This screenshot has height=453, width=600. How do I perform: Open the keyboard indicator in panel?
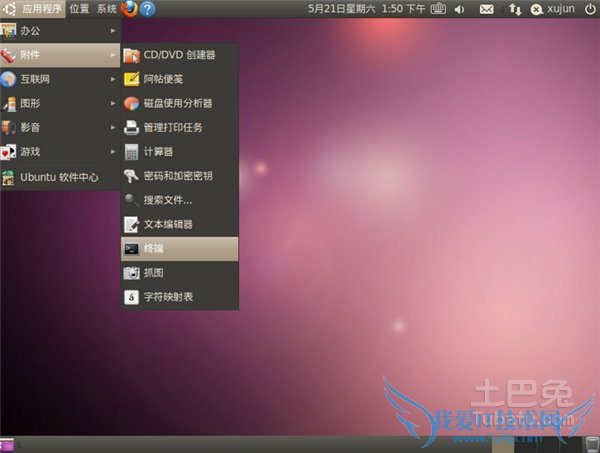[x=438, y=9]
